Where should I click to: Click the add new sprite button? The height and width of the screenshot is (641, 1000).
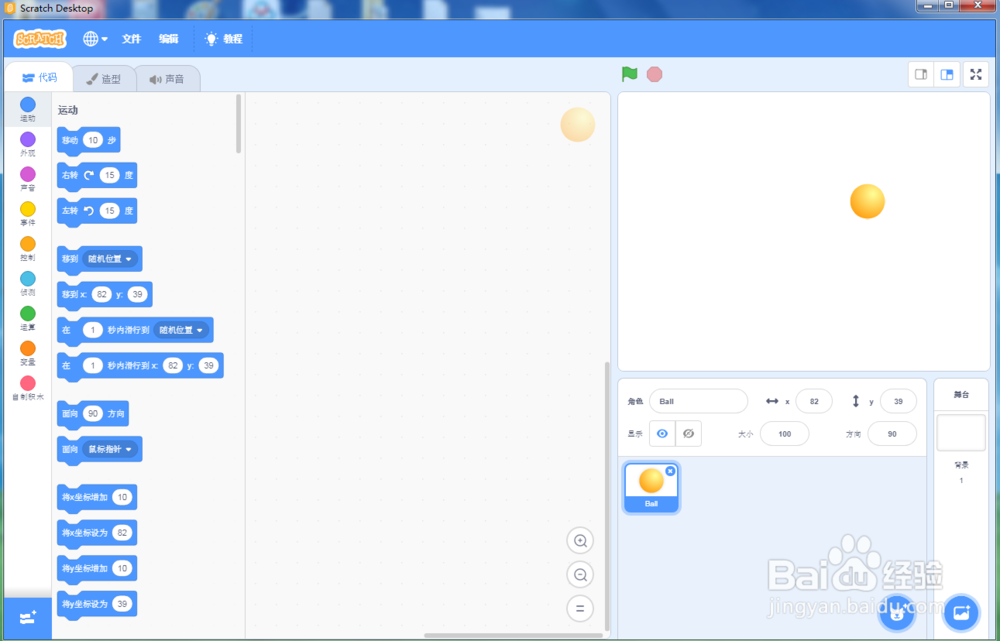click(897, 613)
